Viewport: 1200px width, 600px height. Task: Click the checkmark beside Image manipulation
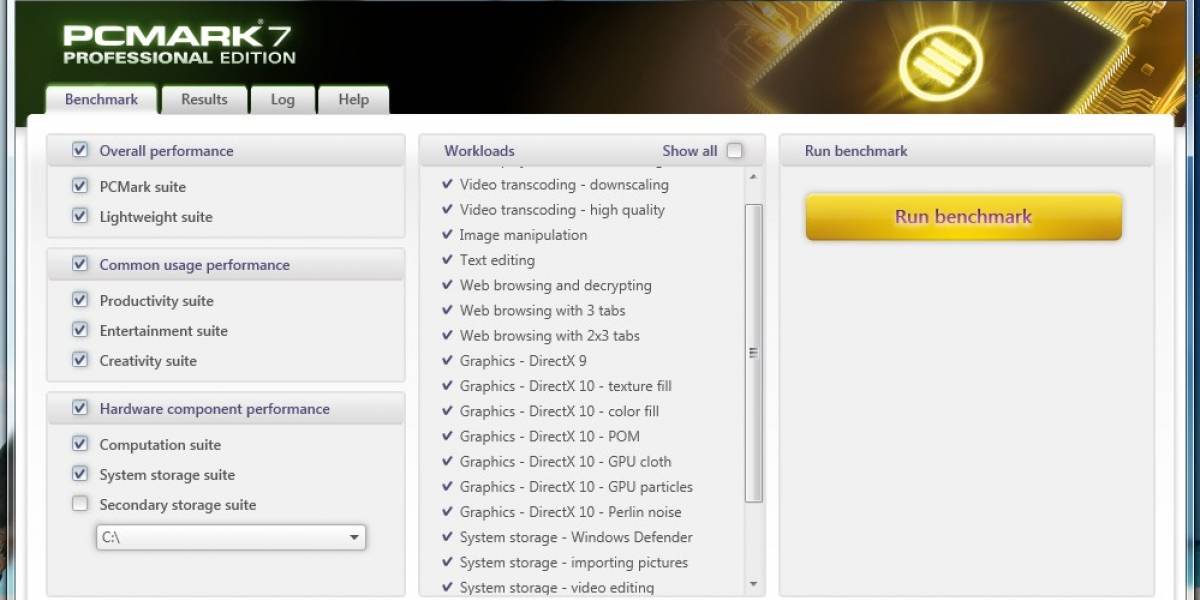coord(447,235)
